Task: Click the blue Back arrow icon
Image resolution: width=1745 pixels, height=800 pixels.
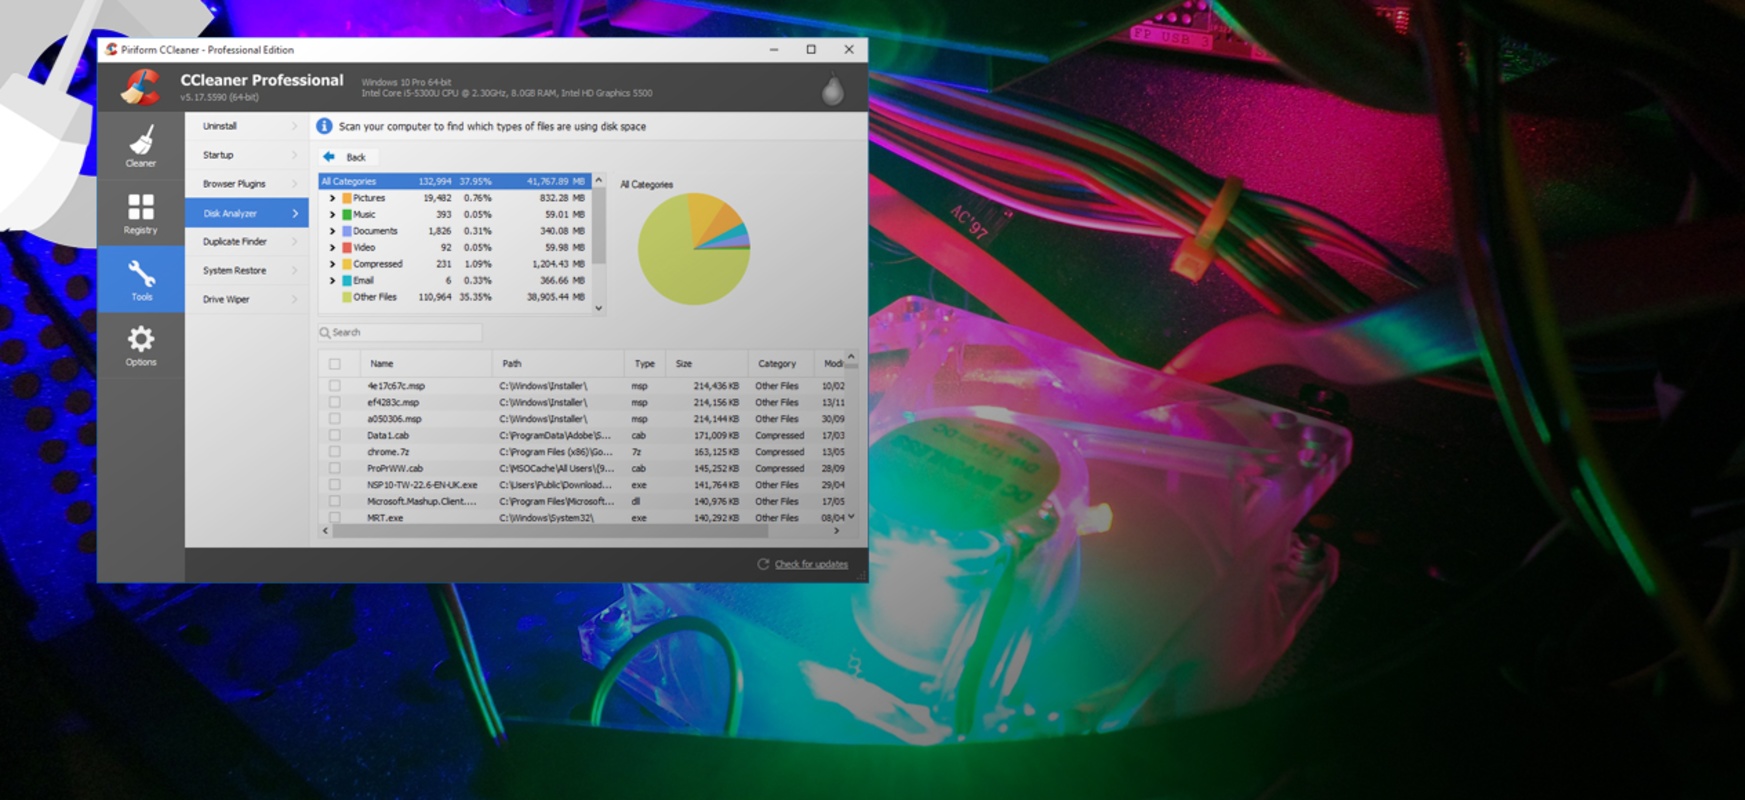Action: tap(329, 157)
